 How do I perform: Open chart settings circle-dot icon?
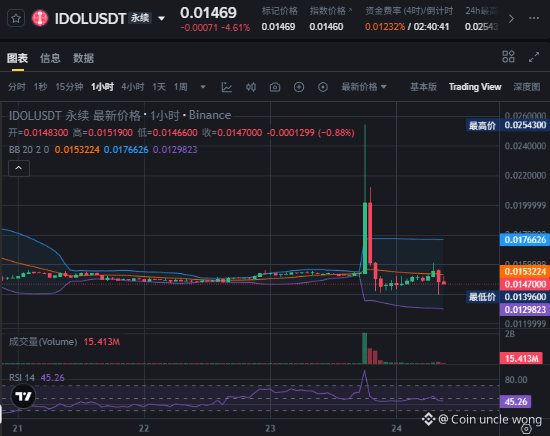tap(323, 87)
